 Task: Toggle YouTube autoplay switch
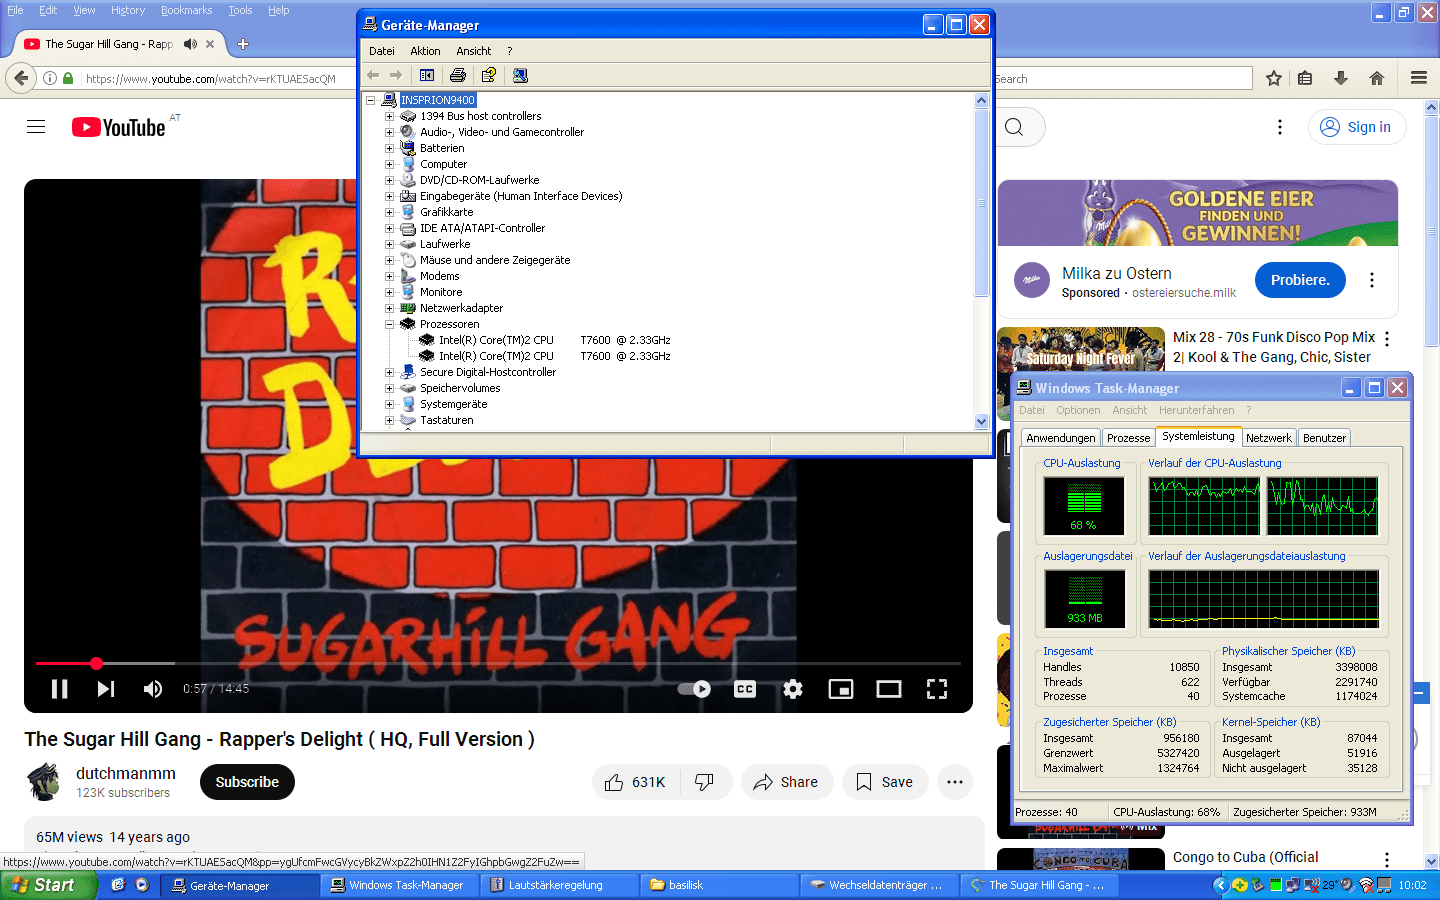point(694,689)
